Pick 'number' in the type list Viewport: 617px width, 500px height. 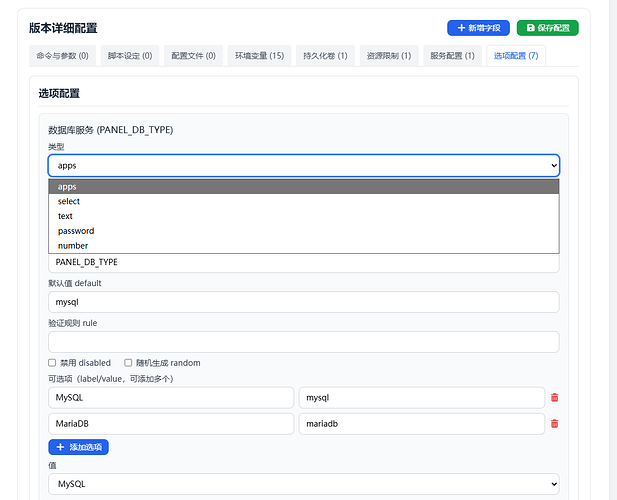(73, 246)
